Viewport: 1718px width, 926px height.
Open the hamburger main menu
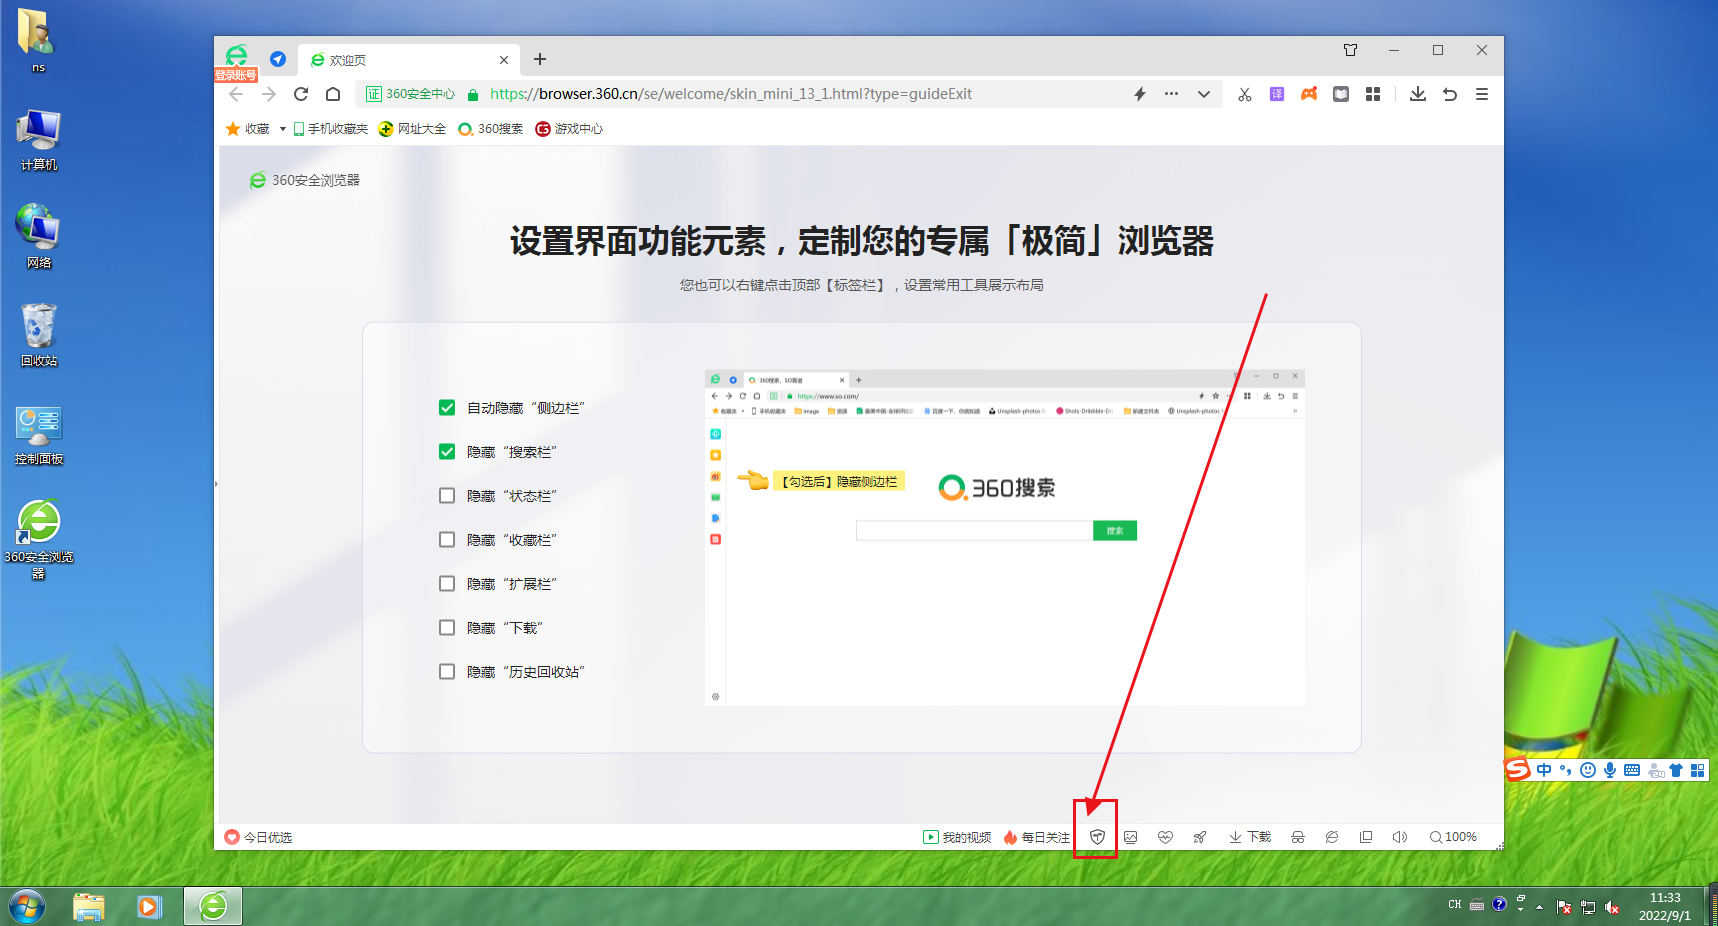click(1482, 94)
